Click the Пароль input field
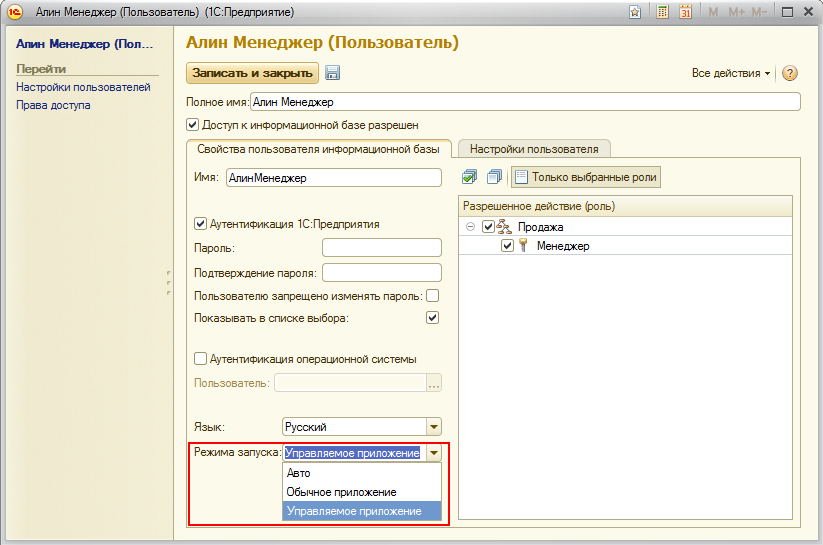The image size is (823, 545). pos(381,247)
